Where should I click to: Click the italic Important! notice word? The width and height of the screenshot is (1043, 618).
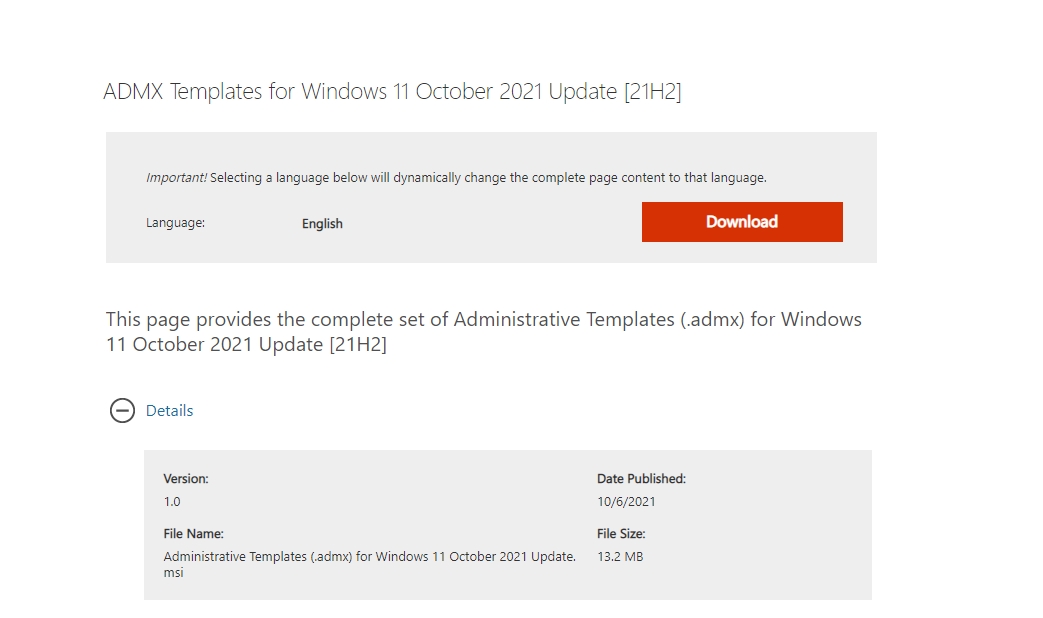(x=176, y=178)
